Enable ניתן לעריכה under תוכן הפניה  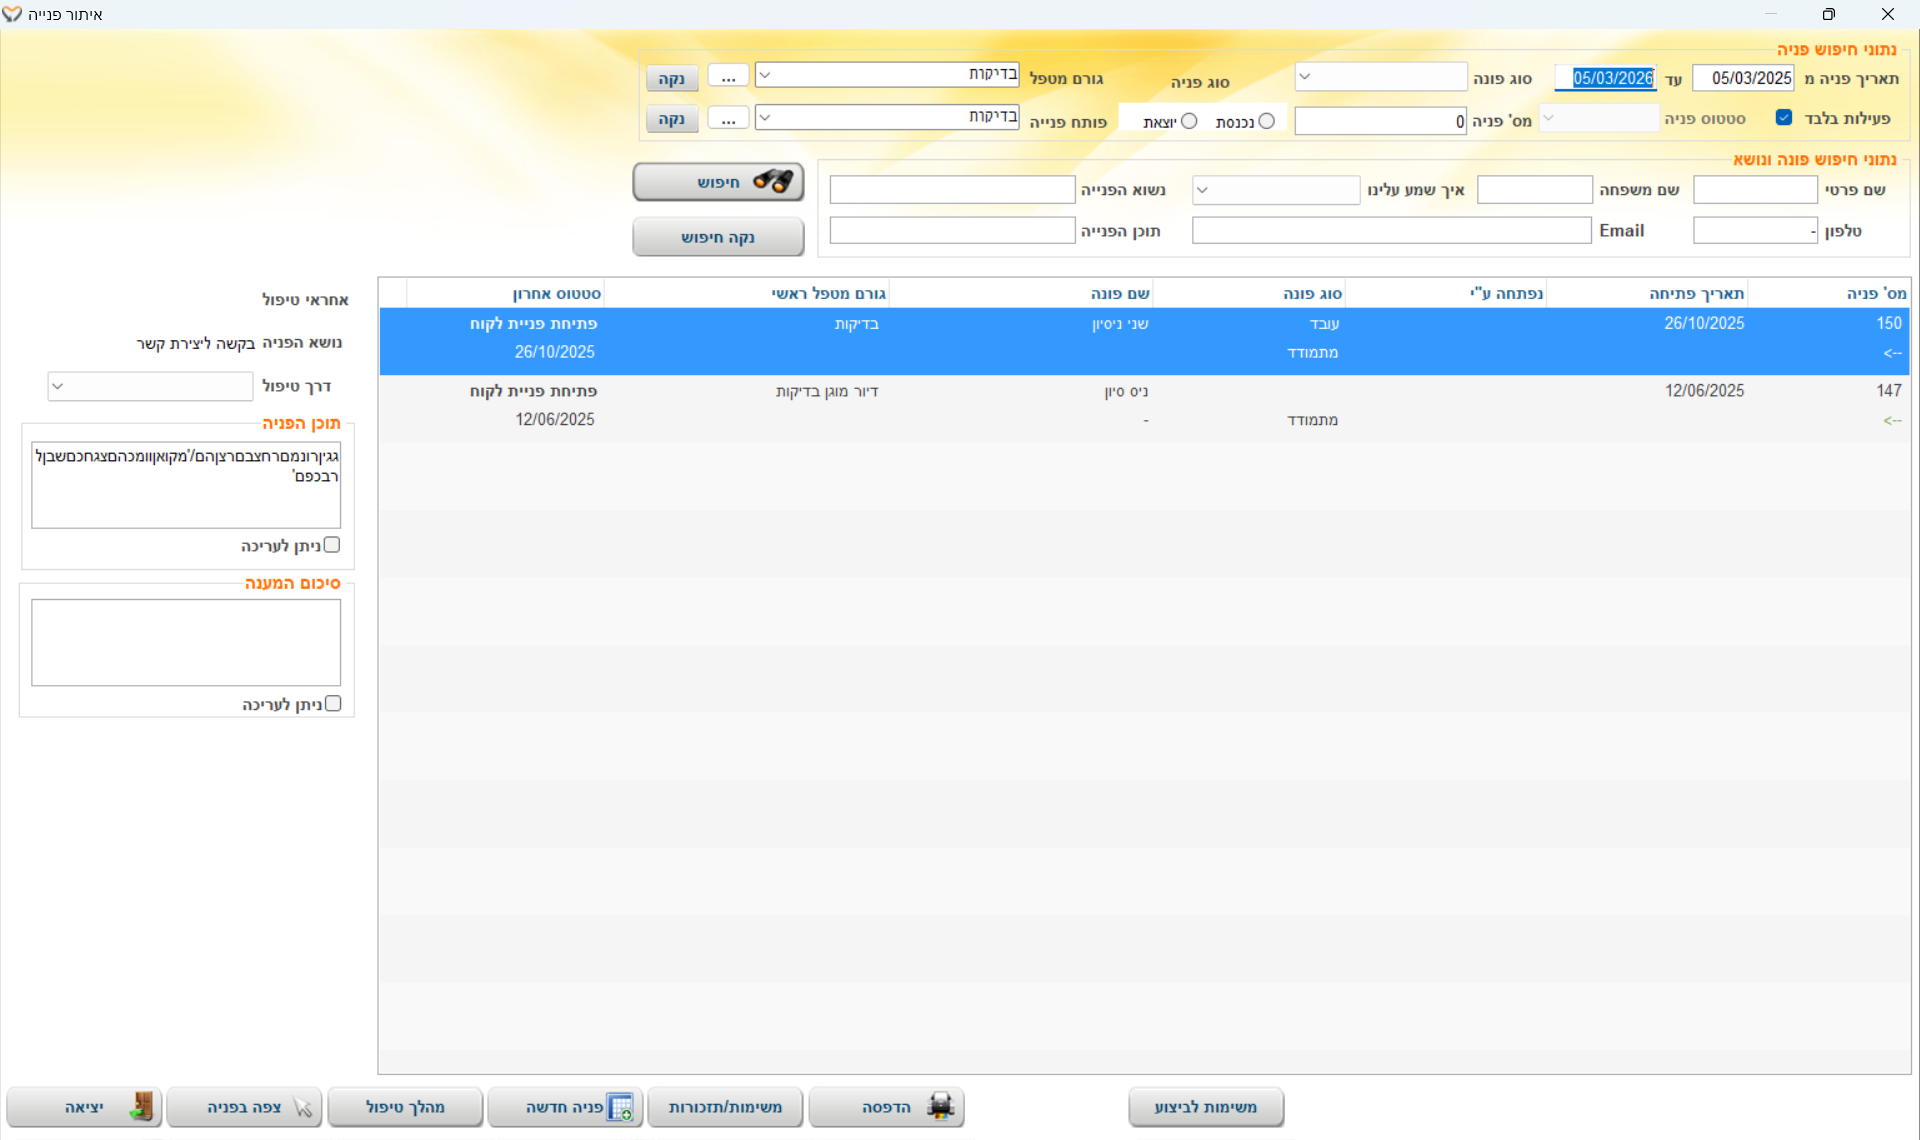coord(332,545)
